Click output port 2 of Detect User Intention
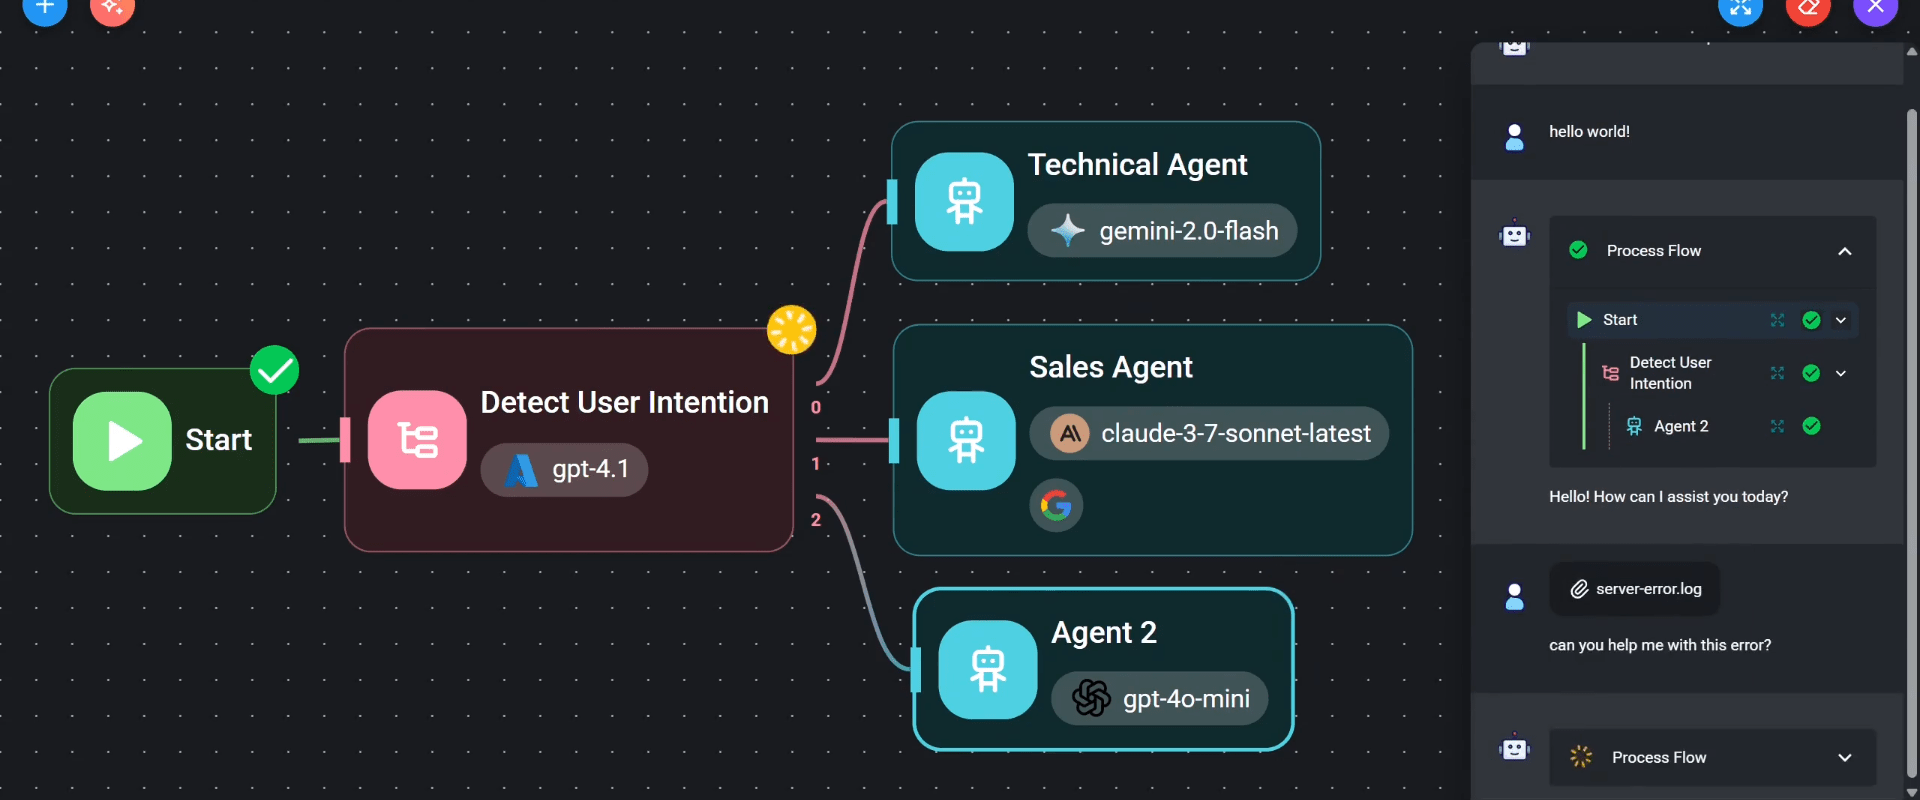This screenshot has height=800, width=1920. tap(816, 519)
